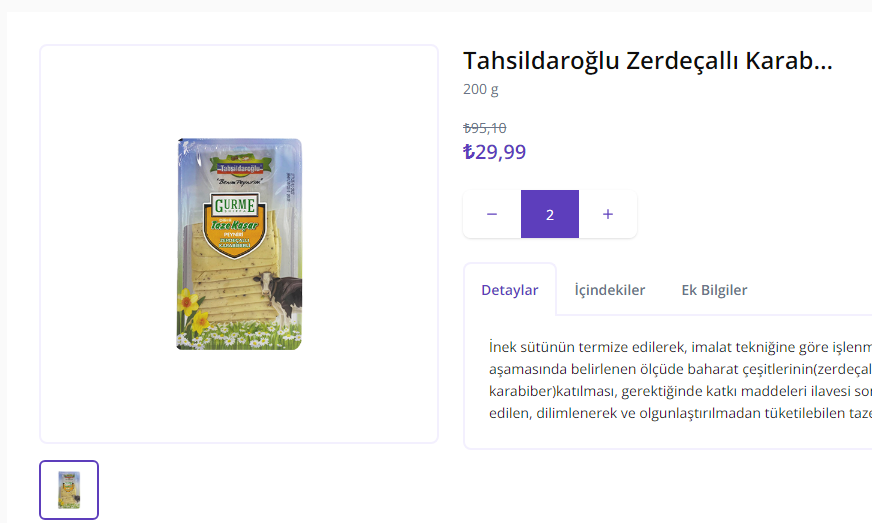The height and width of the screenshot is (523, 872).
Task: Click the 200 g weight label
Action: point(480,89)
